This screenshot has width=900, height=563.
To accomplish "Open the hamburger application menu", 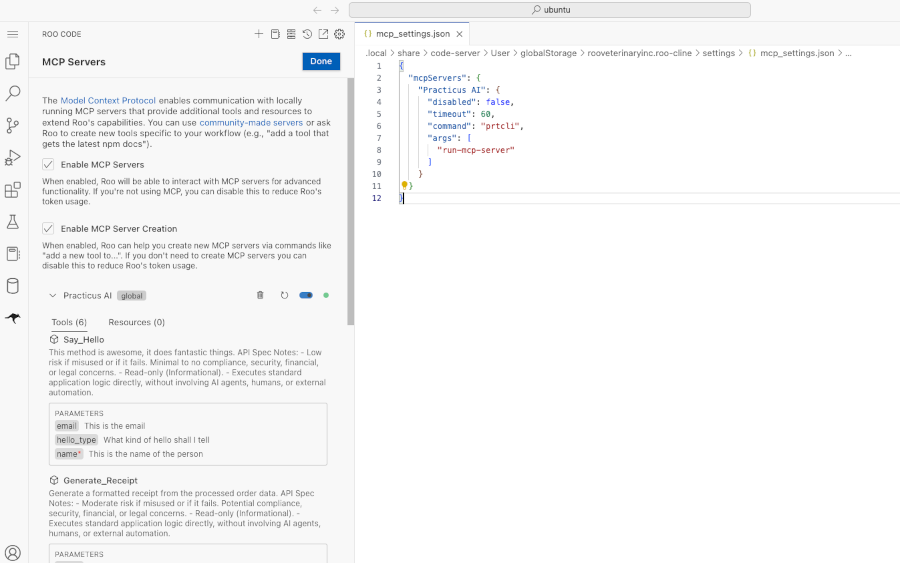I will point(13,34).
